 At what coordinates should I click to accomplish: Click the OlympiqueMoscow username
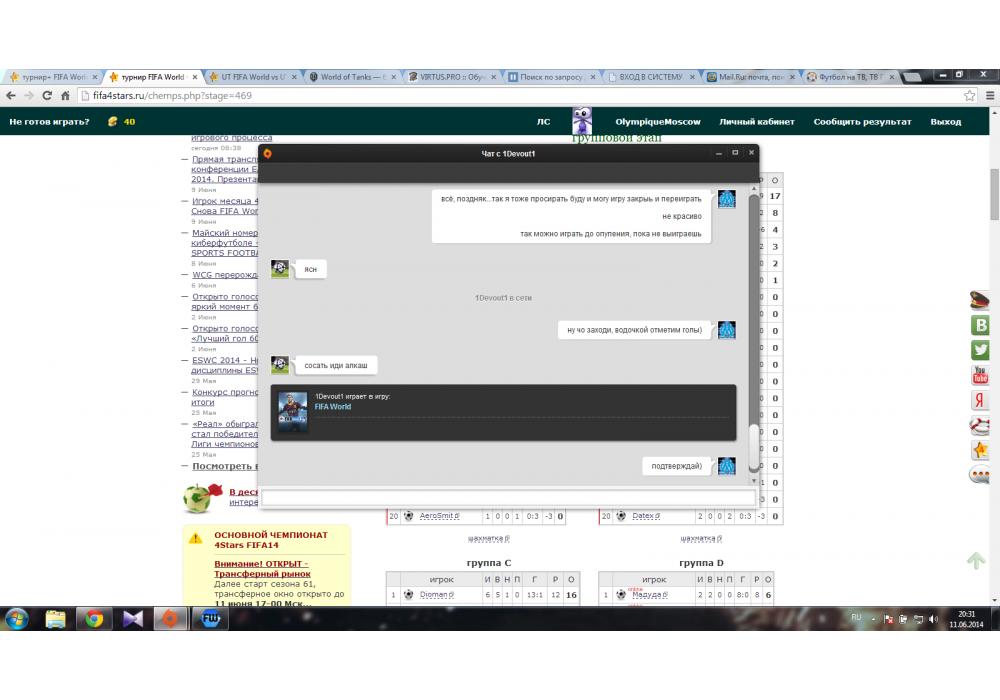pyautogui.click(x=658, y=122)
